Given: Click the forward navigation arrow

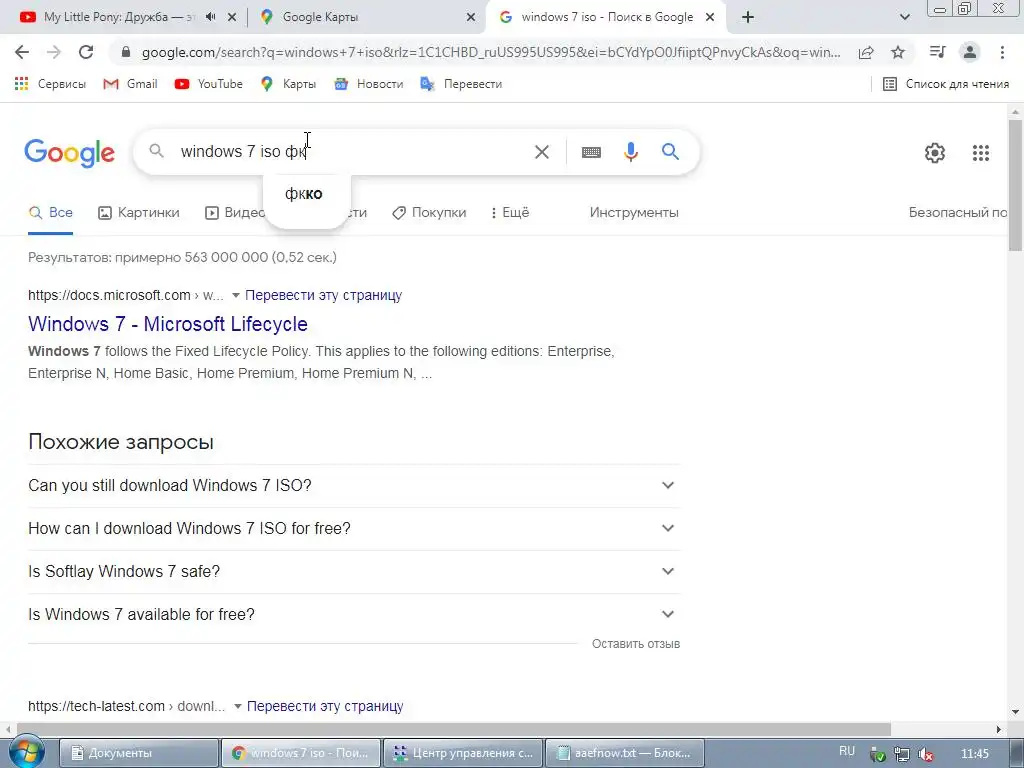Looking at the screenshot, I should (x=54, y=52).
